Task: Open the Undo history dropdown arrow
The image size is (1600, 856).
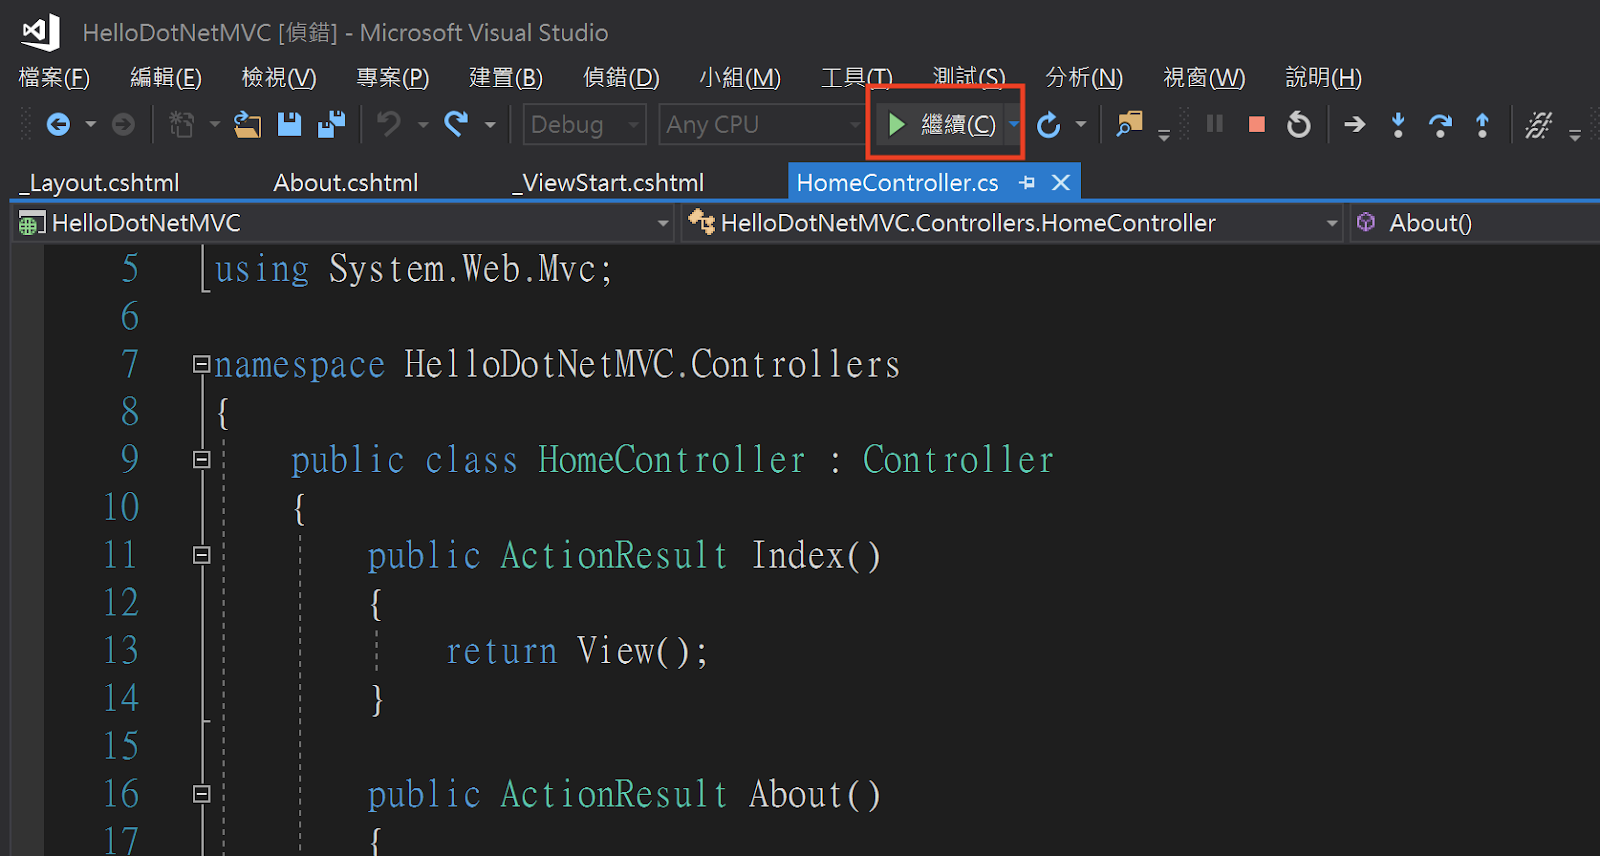Action: pyautogui.click(x=423, y=124)
